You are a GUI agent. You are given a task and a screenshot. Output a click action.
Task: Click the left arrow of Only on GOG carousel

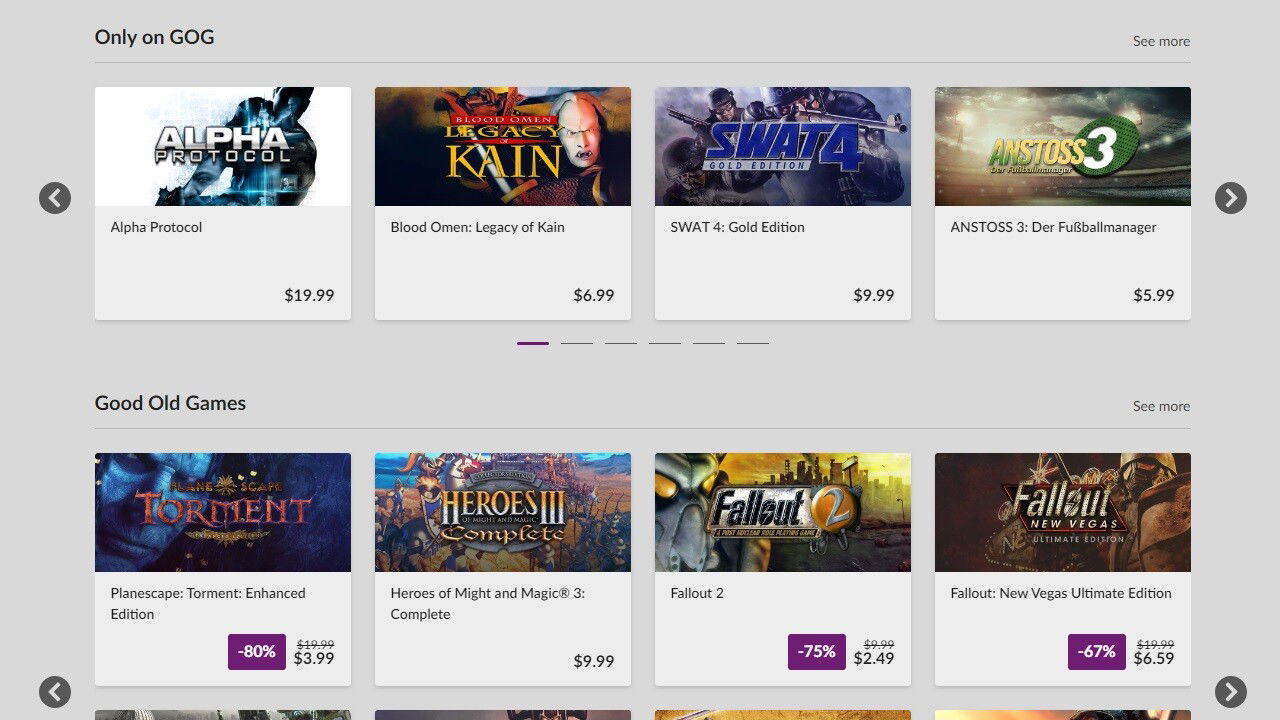coord(55,198)
